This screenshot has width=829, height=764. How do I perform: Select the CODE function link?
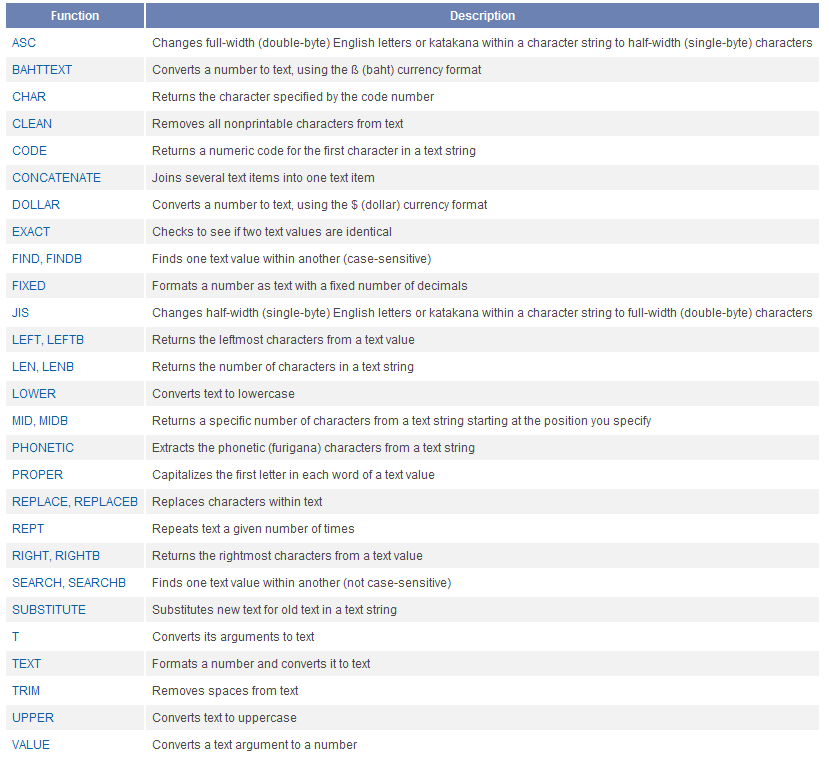[x=30, y=151]
